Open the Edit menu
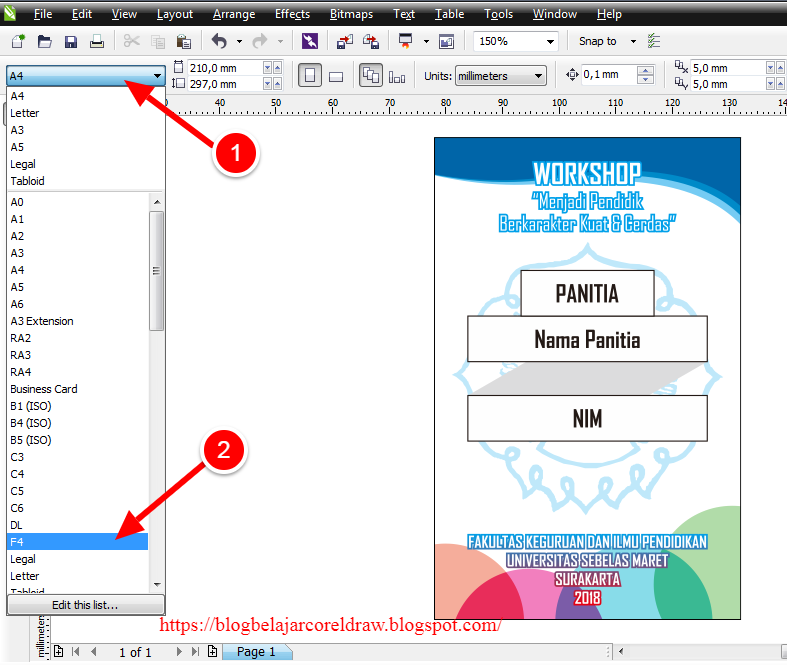The height and width of the screenshot is (665, 787). 81,14
